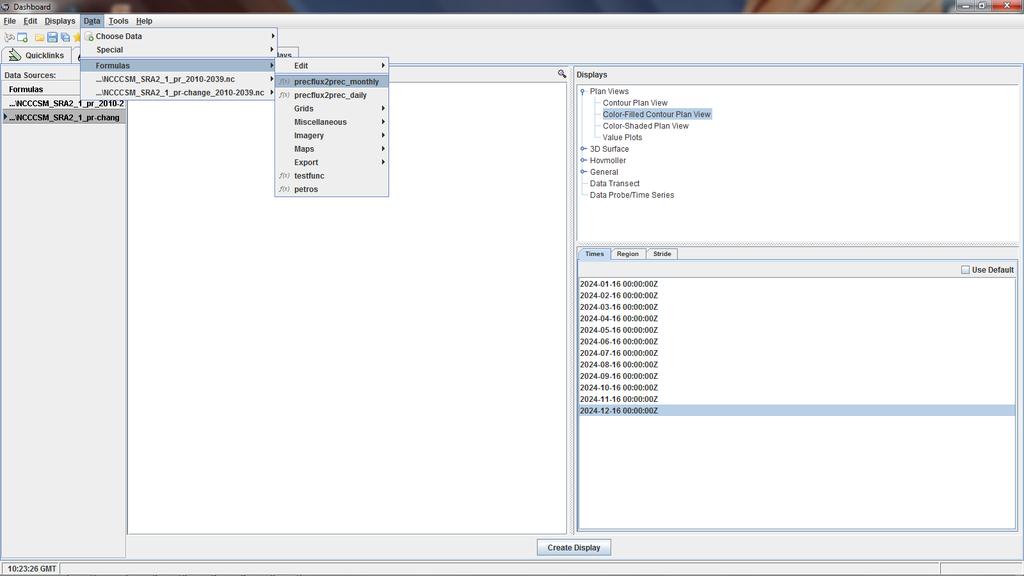The width and height of the screenshot is (1024, 576).
Task: Open the NCCCSM_SRA2_1_pr_2010-2039.nc menu entry
Action: [179, 79]
